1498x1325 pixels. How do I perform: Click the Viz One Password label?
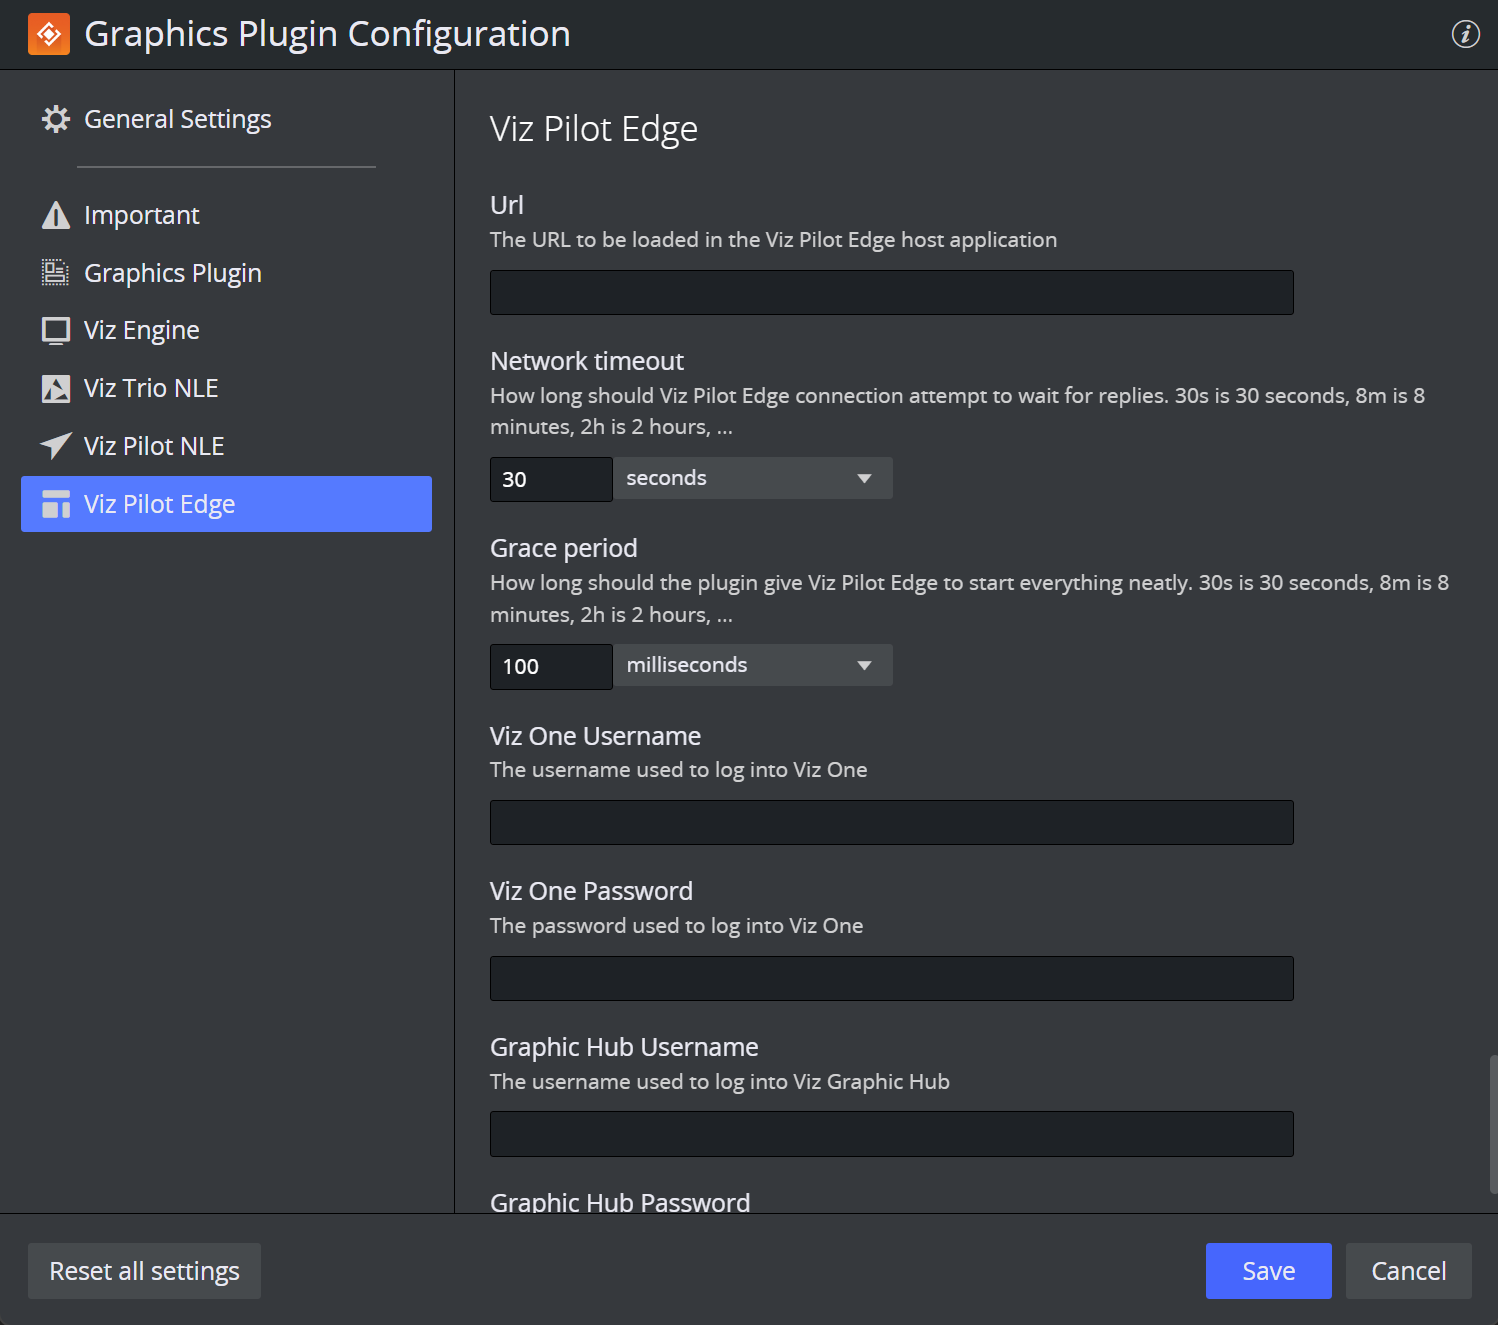[591, 891]
